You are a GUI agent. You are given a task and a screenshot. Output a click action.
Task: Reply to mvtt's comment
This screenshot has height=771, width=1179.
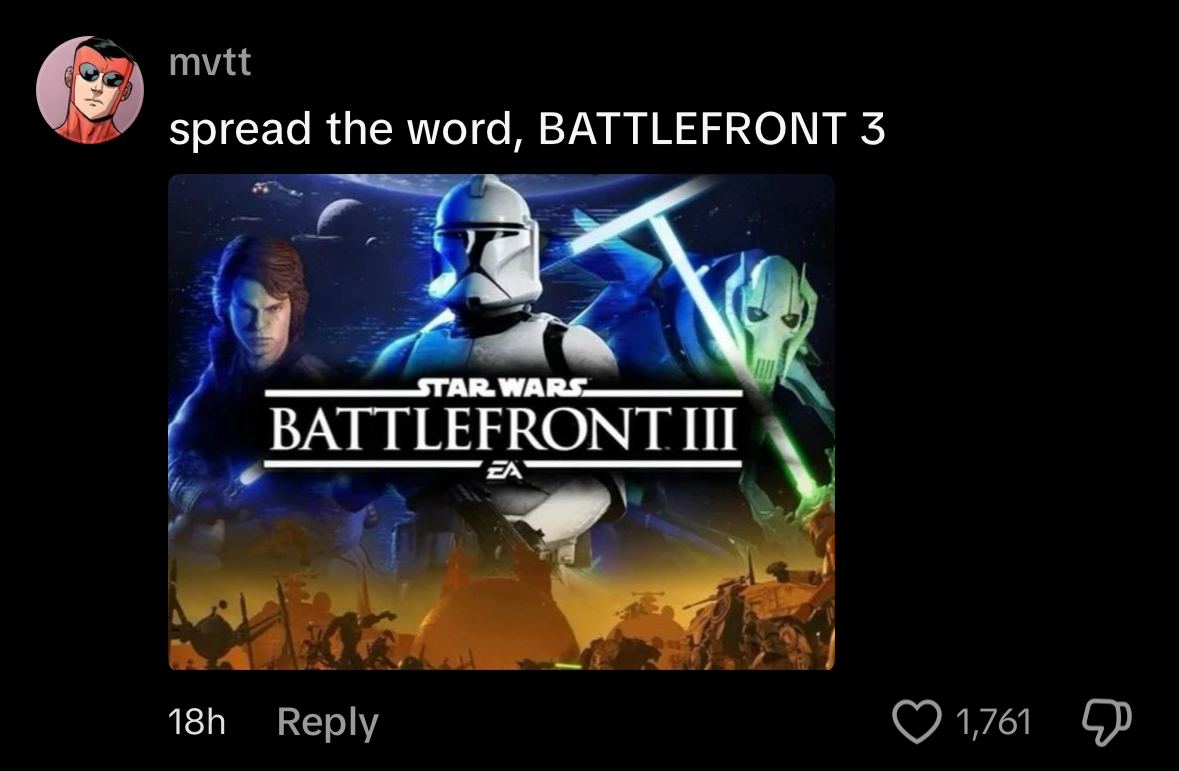point(328,722)
